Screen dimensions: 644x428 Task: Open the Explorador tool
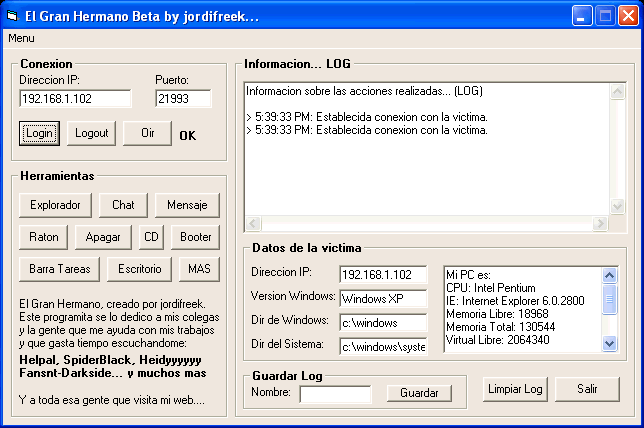(x=55, y=205)
